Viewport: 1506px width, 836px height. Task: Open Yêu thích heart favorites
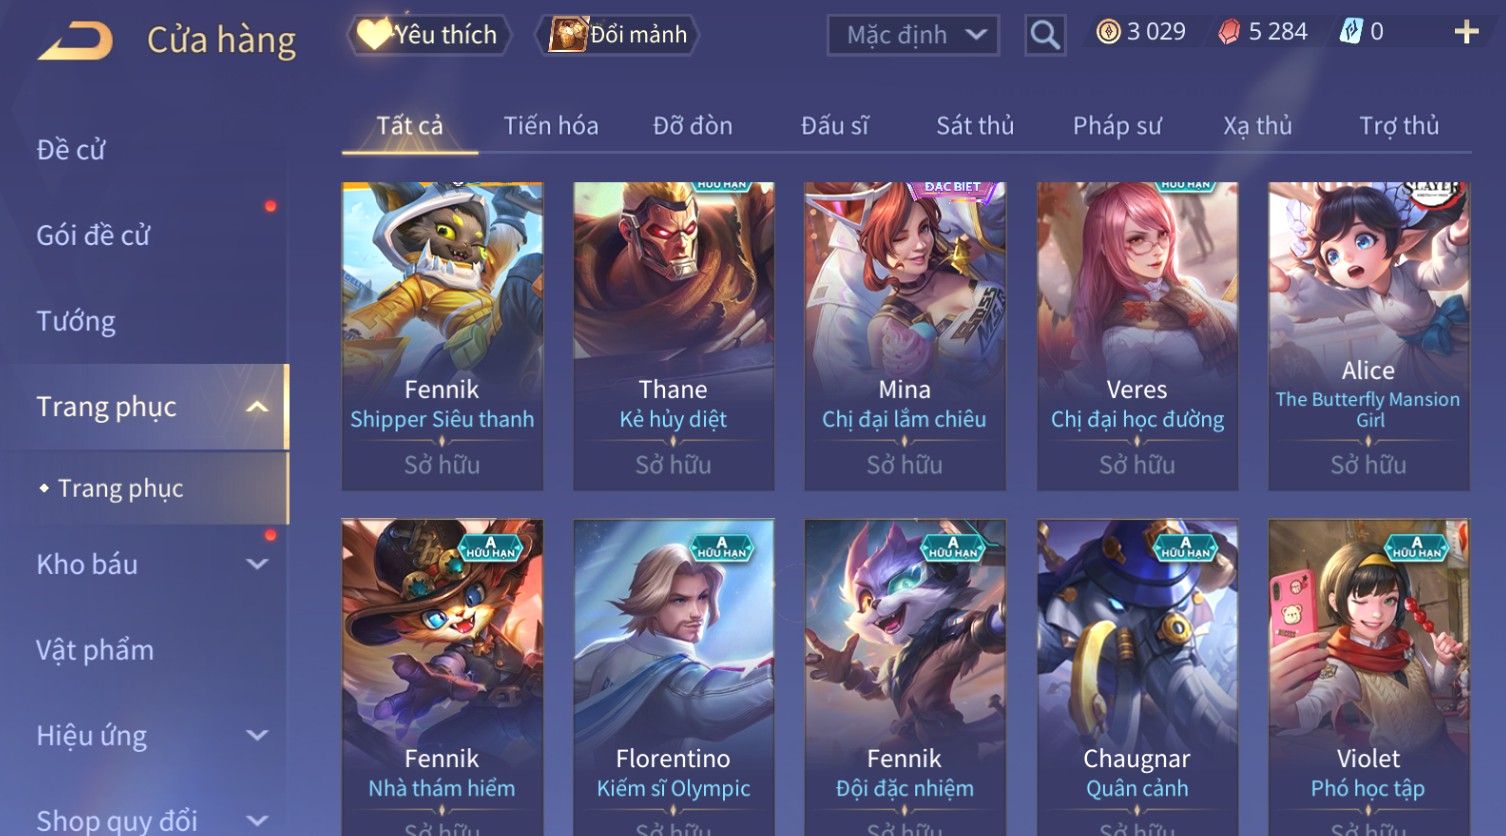[x=429, y=35]
